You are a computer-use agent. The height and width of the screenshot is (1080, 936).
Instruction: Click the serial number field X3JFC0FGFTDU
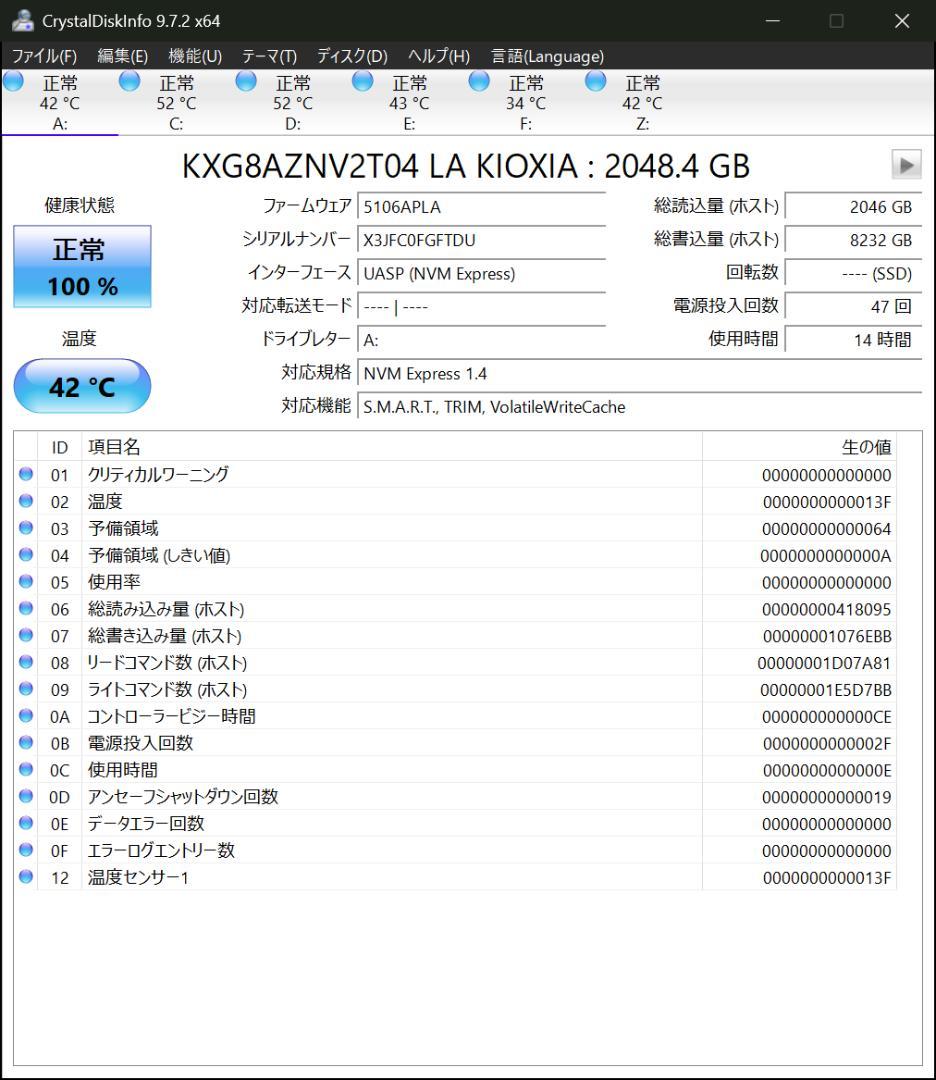click(481, 240)
